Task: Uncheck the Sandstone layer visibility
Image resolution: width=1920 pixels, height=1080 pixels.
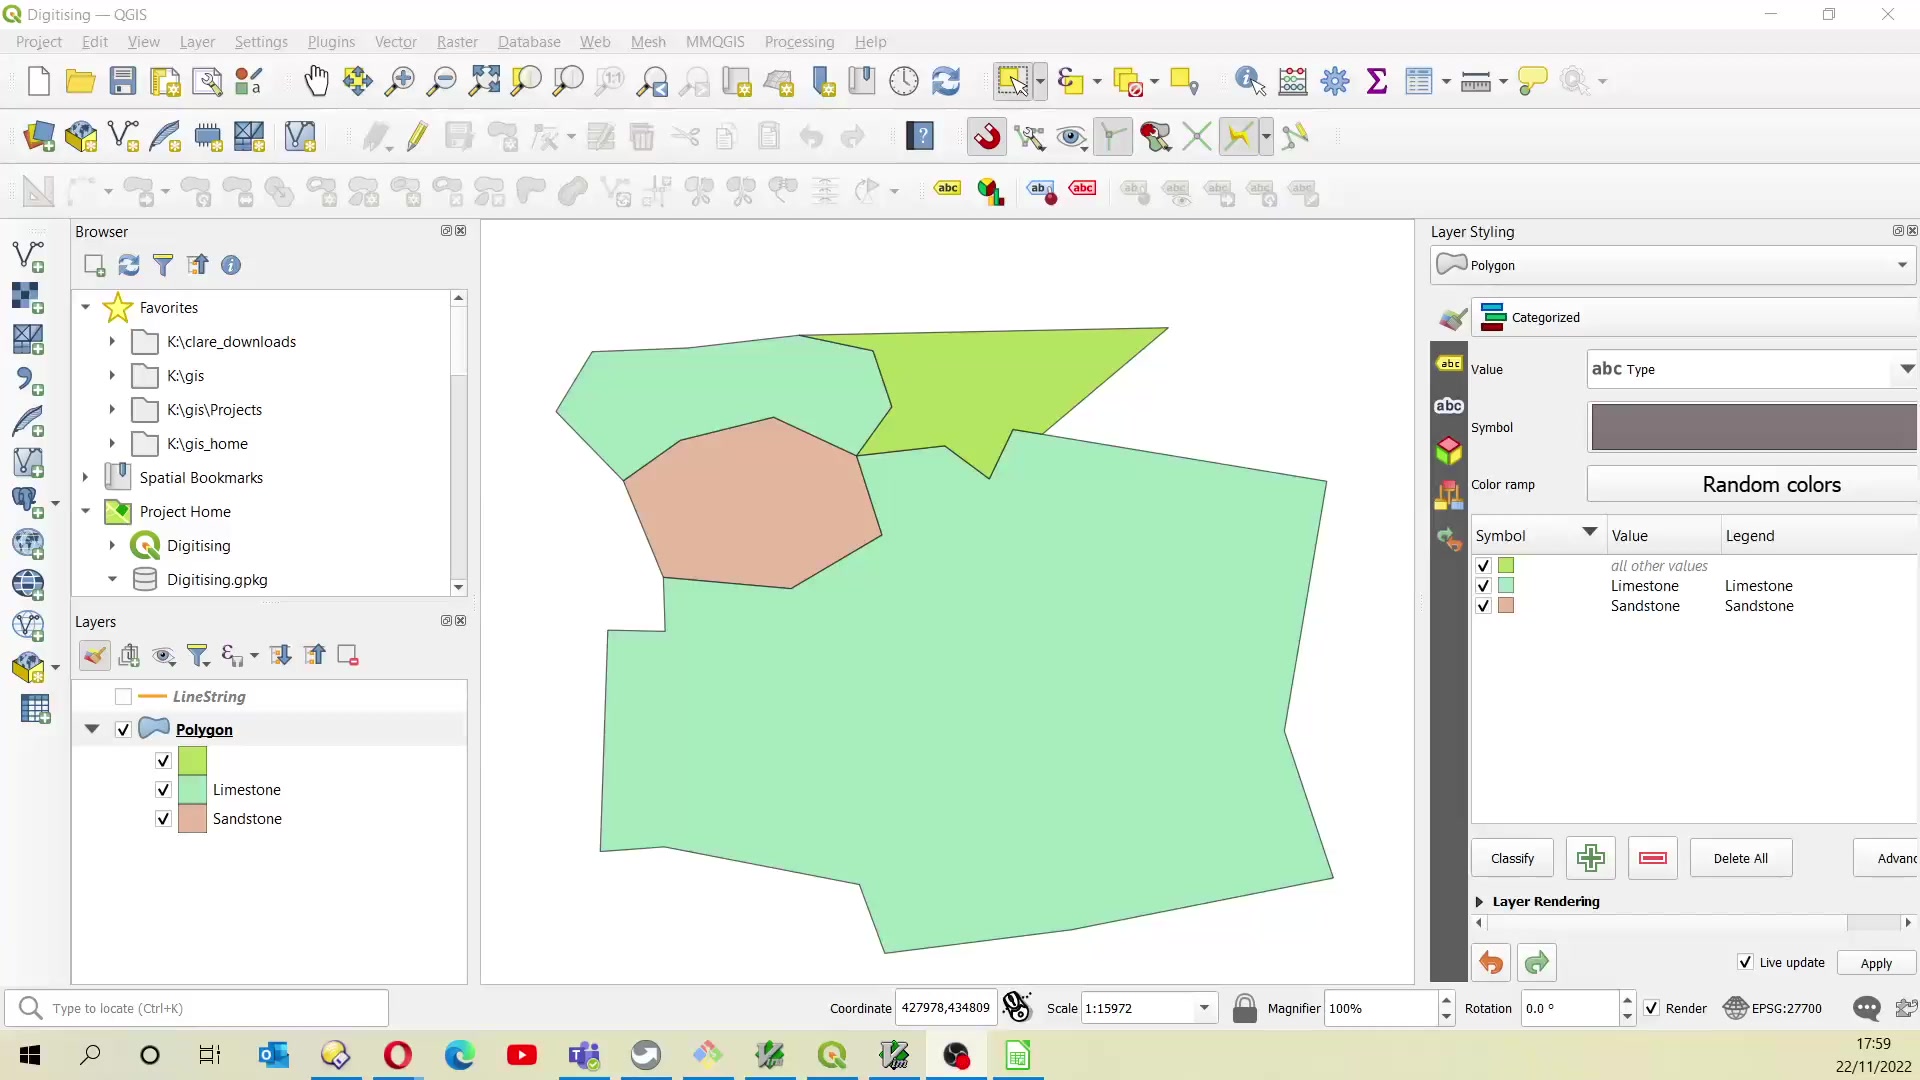Action: pos(162,818)
